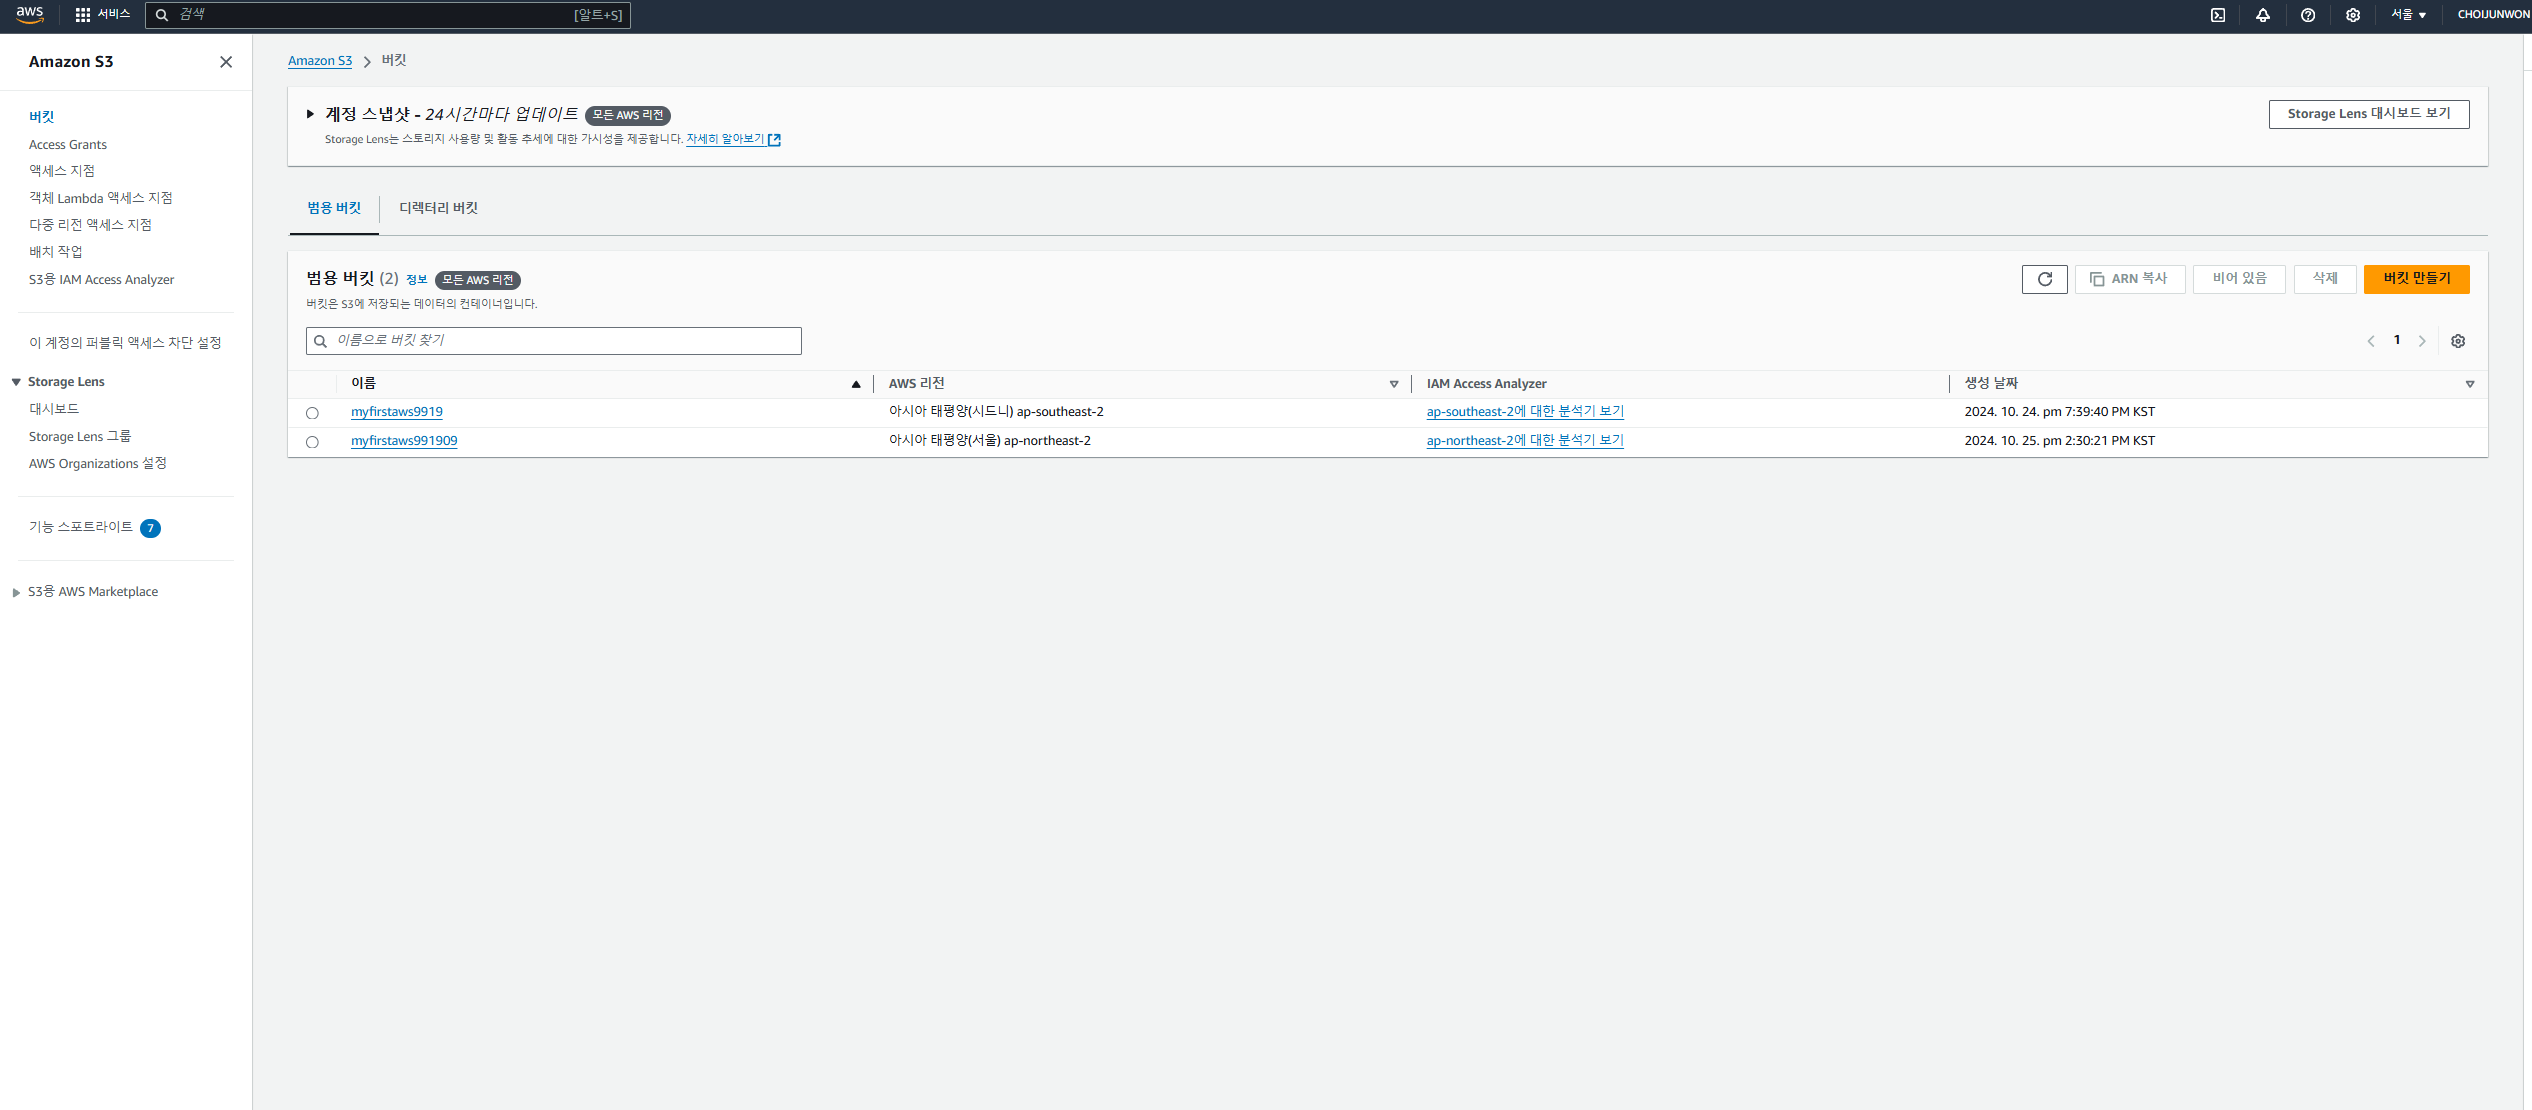Open AWS Organizations 설정

[98, 464]
